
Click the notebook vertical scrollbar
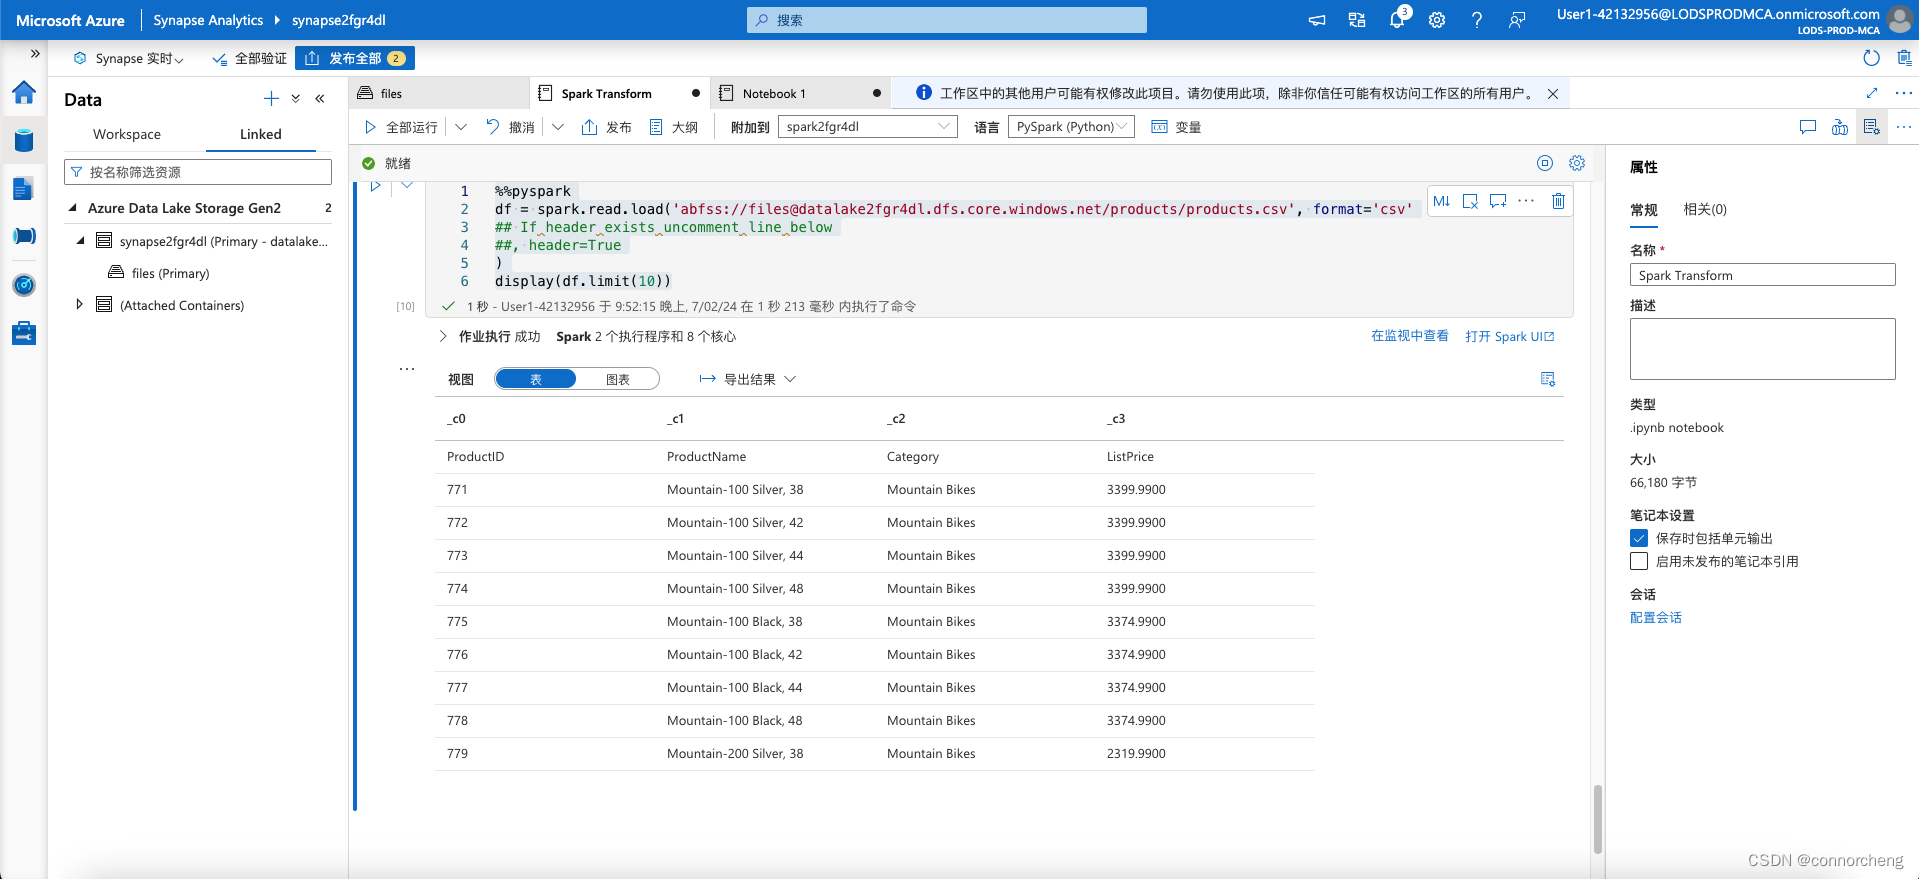coord(1598,818)
